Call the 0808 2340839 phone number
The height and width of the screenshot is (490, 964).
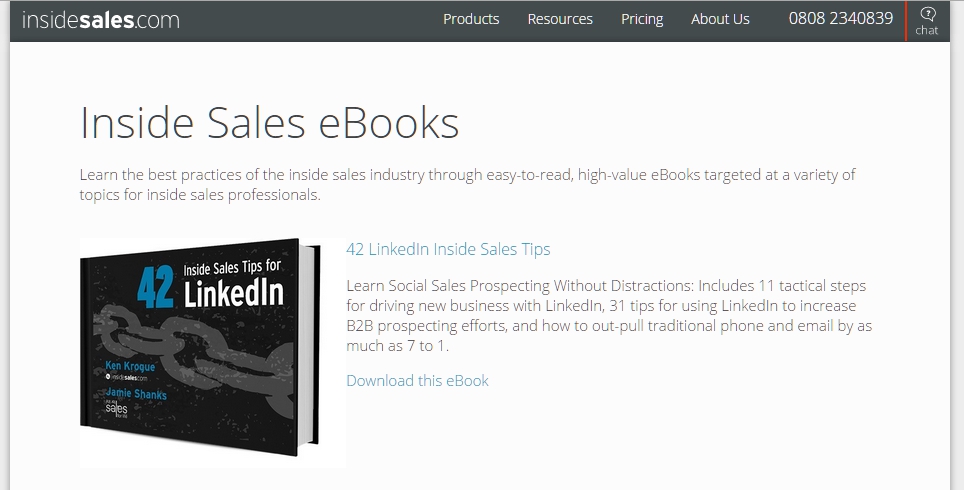pos(840,18)
